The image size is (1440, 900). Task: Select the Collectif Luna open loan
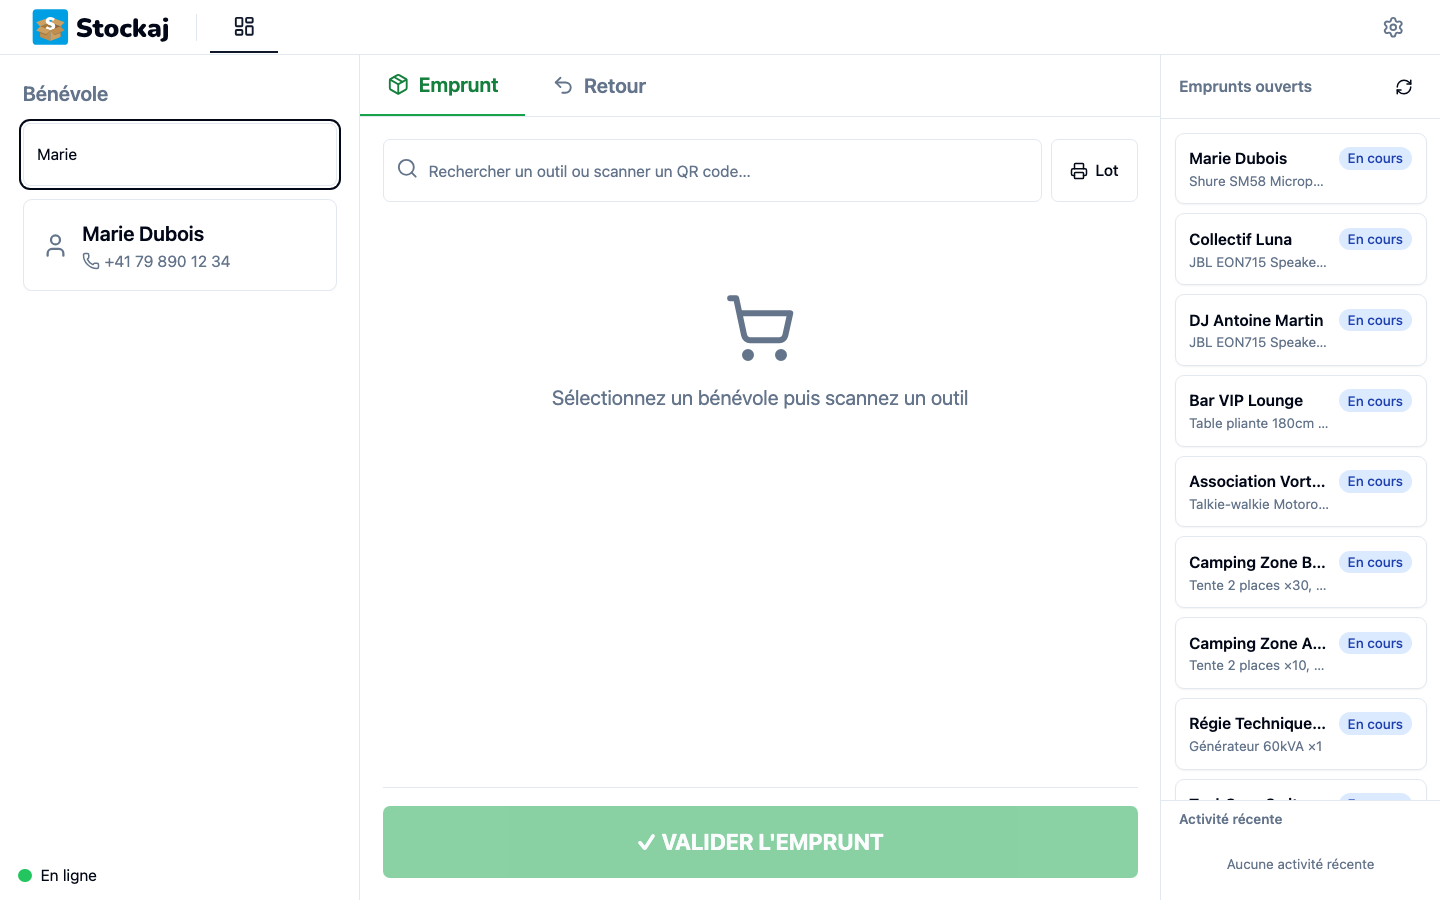(1300, 249)
